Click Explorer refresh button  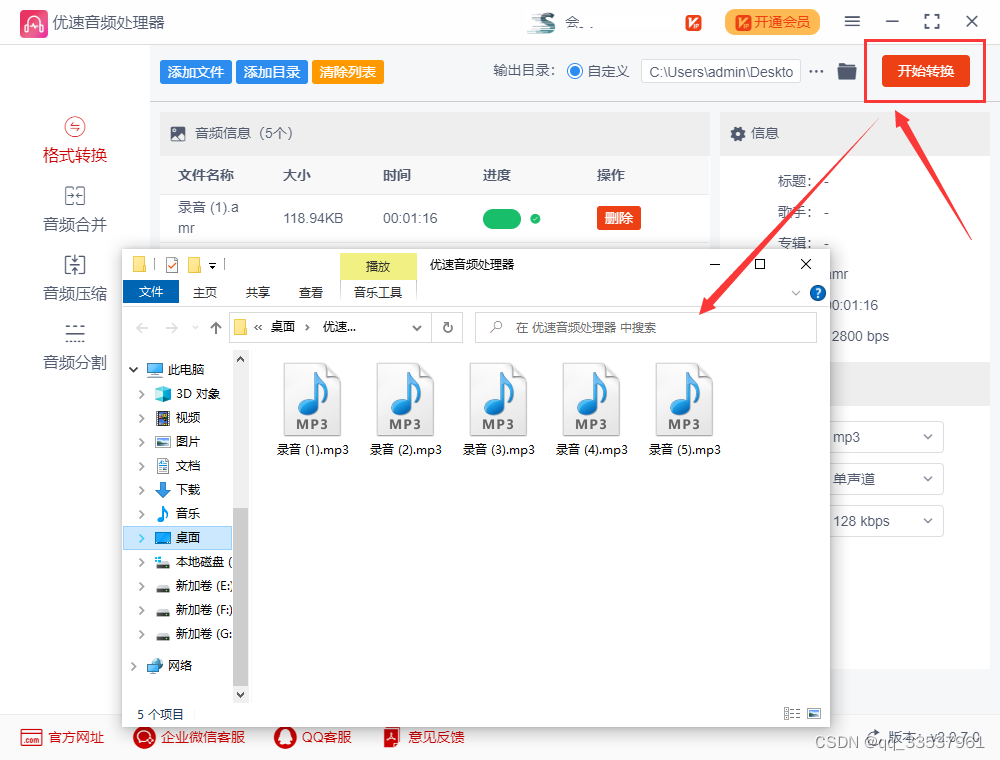(448, 328)
